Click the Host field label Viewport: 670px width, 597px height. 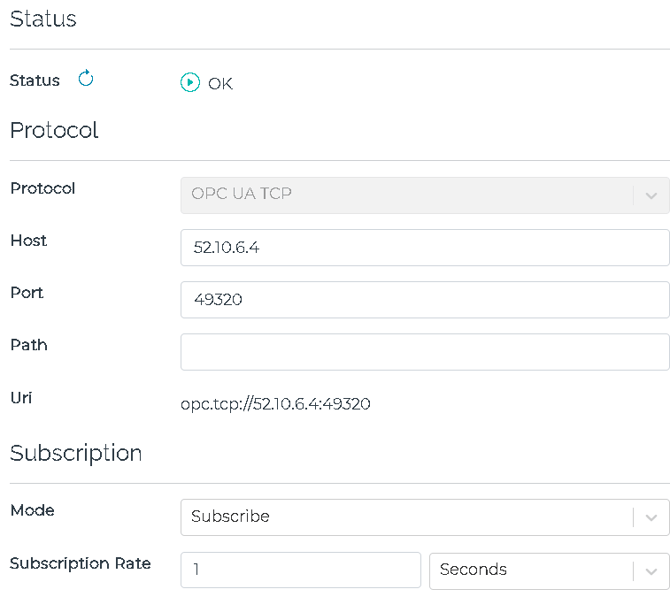(x=28, y=240)
